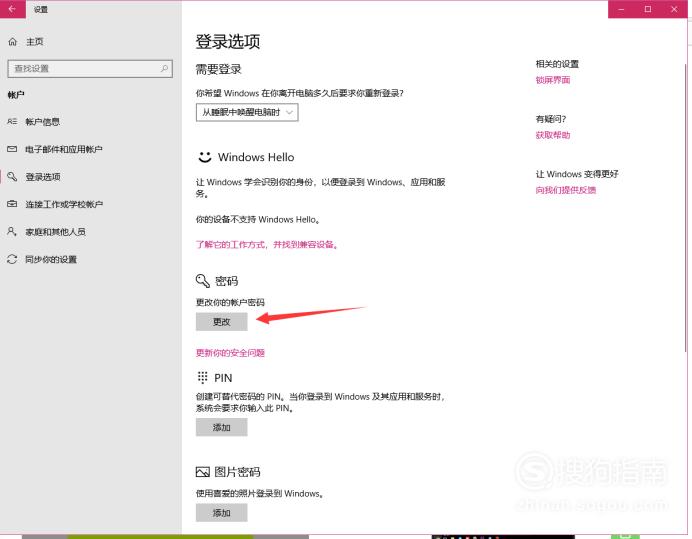Click the 相关的设置 heading
This screenshot has width=692, height=539.
557,64
